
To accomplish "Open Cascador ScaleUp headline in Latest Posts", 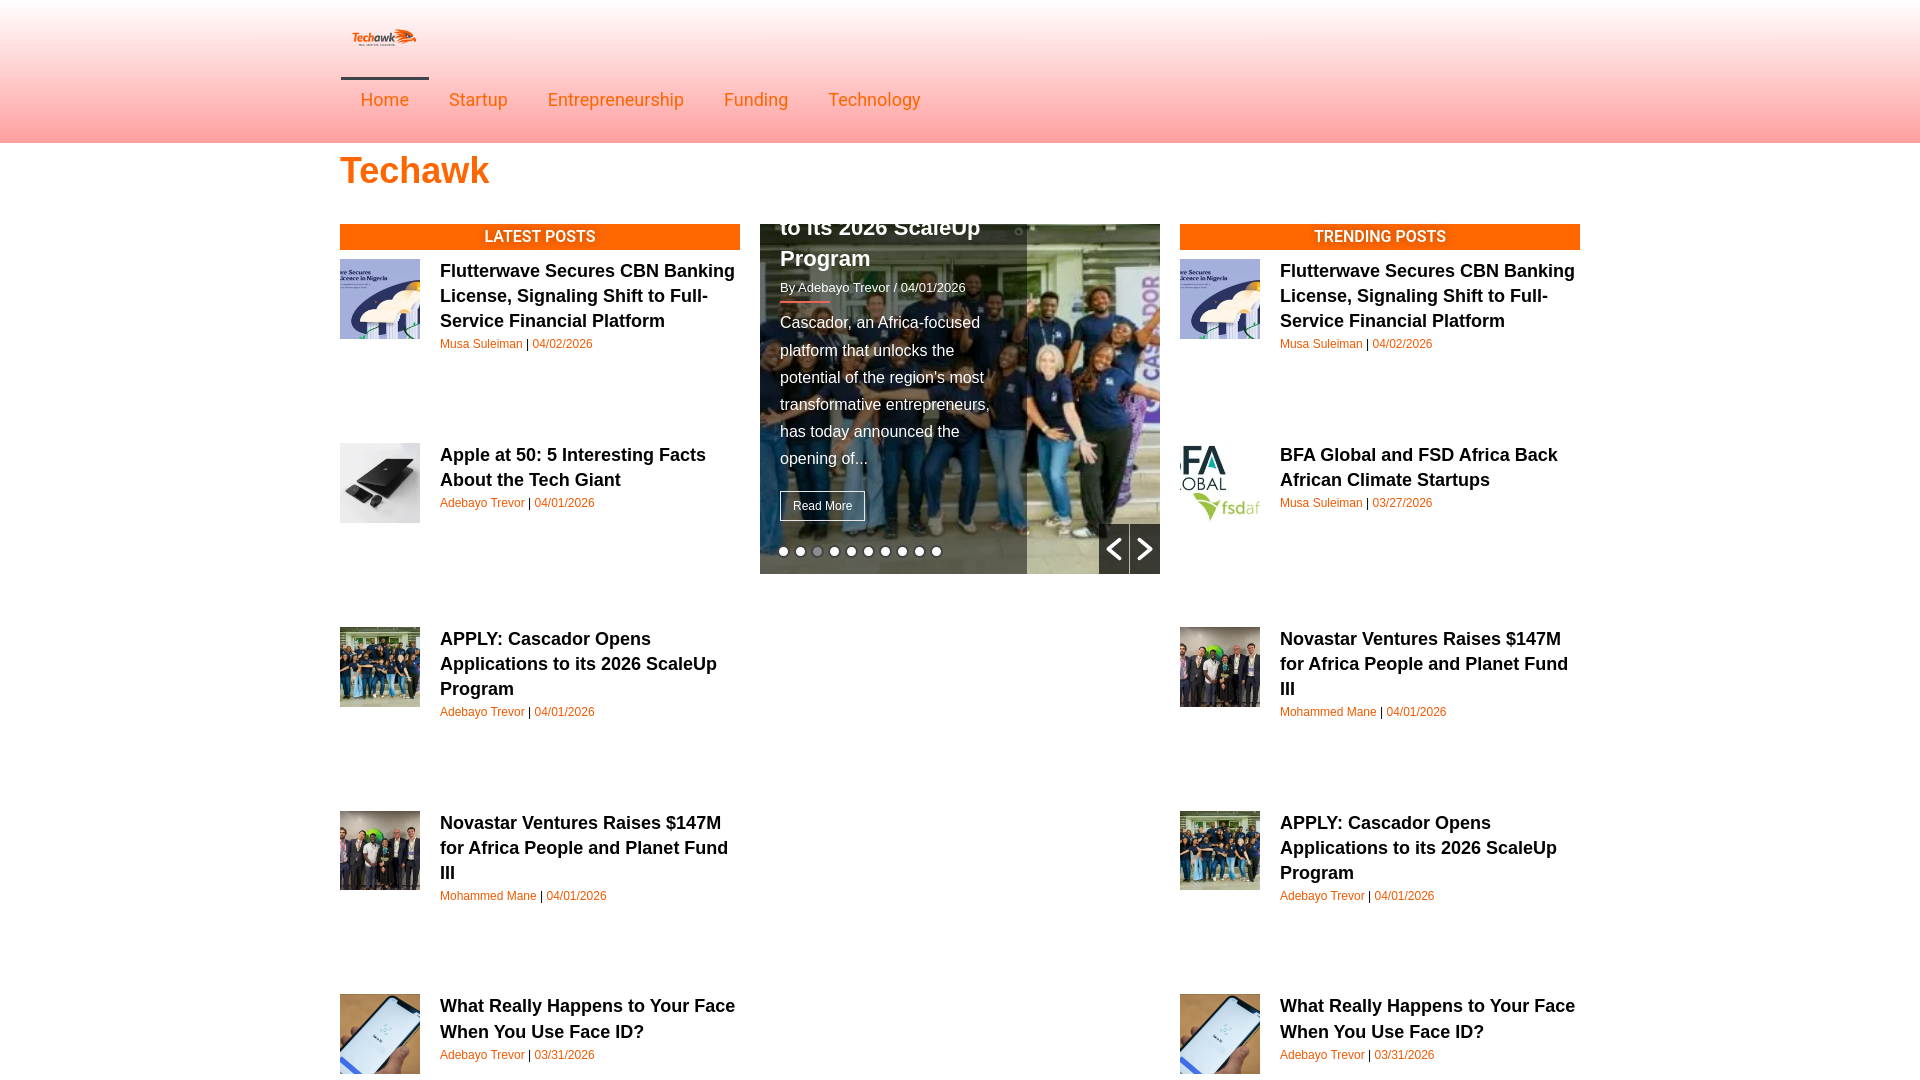I will point(578,664).
